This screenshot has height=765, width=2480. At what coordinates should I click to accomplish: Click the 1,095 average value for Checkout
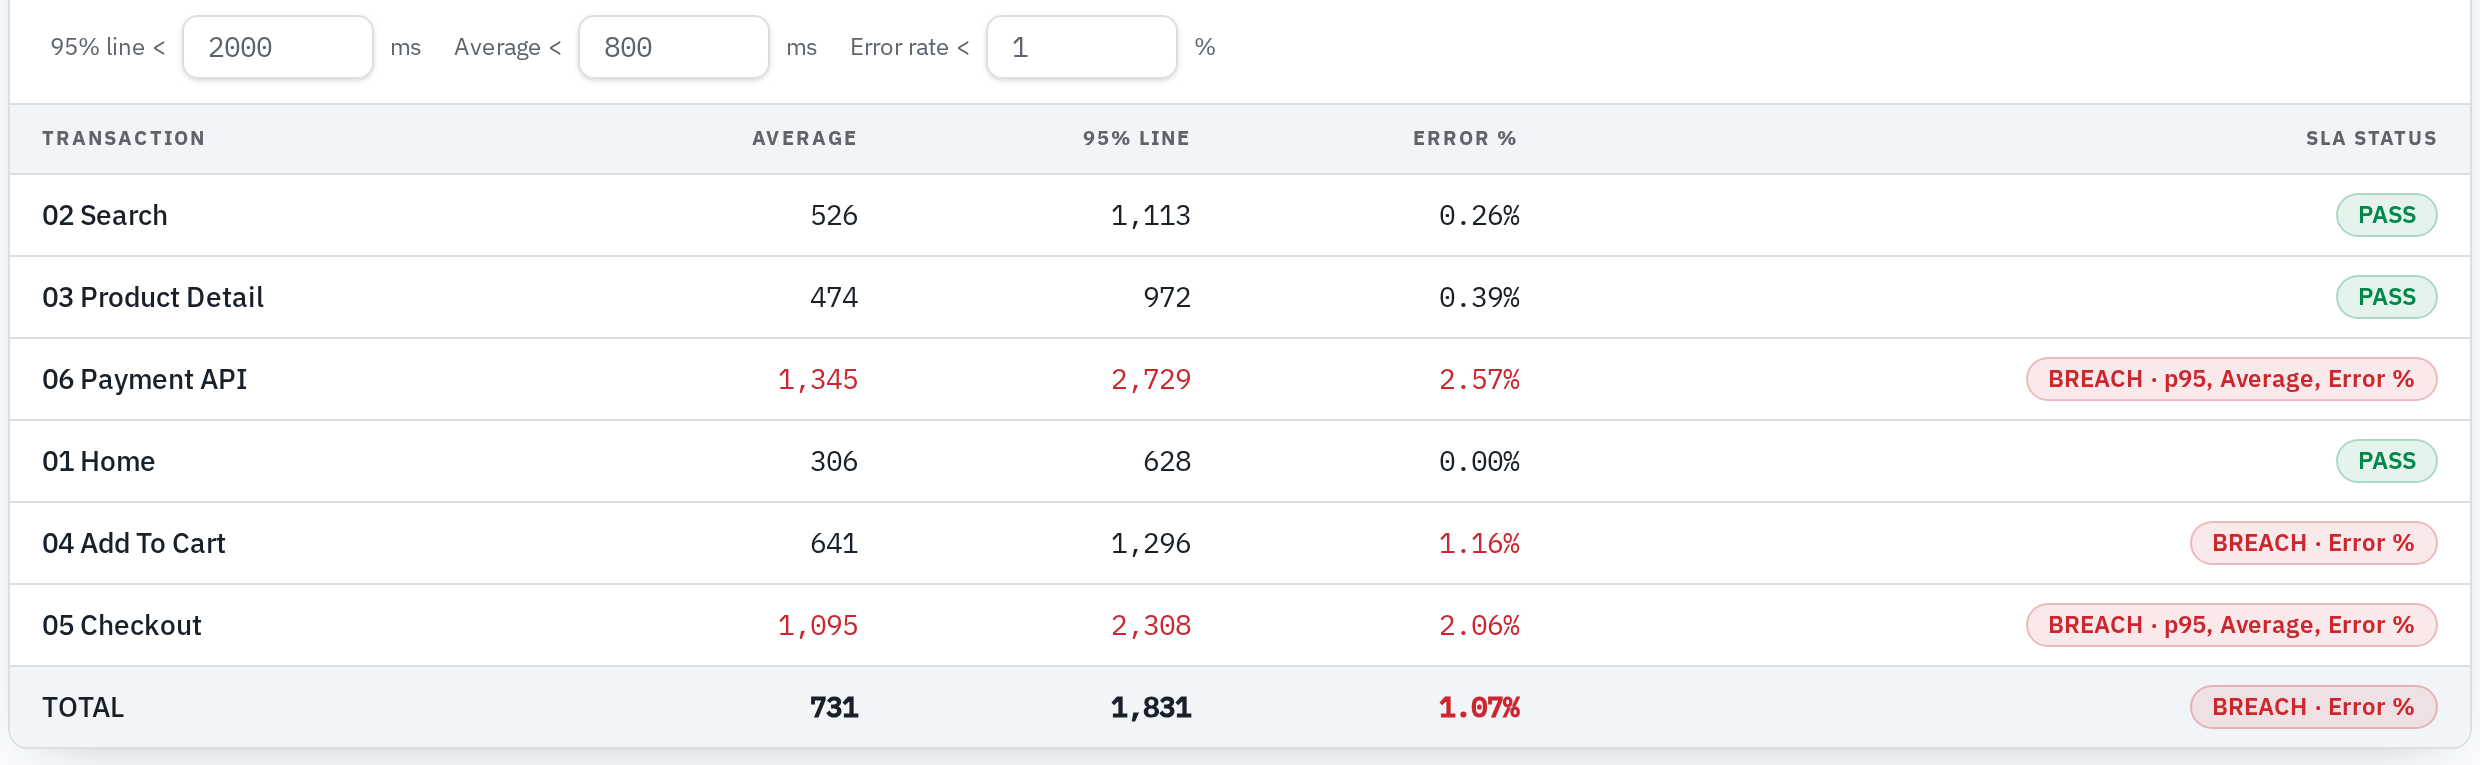pyautogui.click(x=818, y=626)
